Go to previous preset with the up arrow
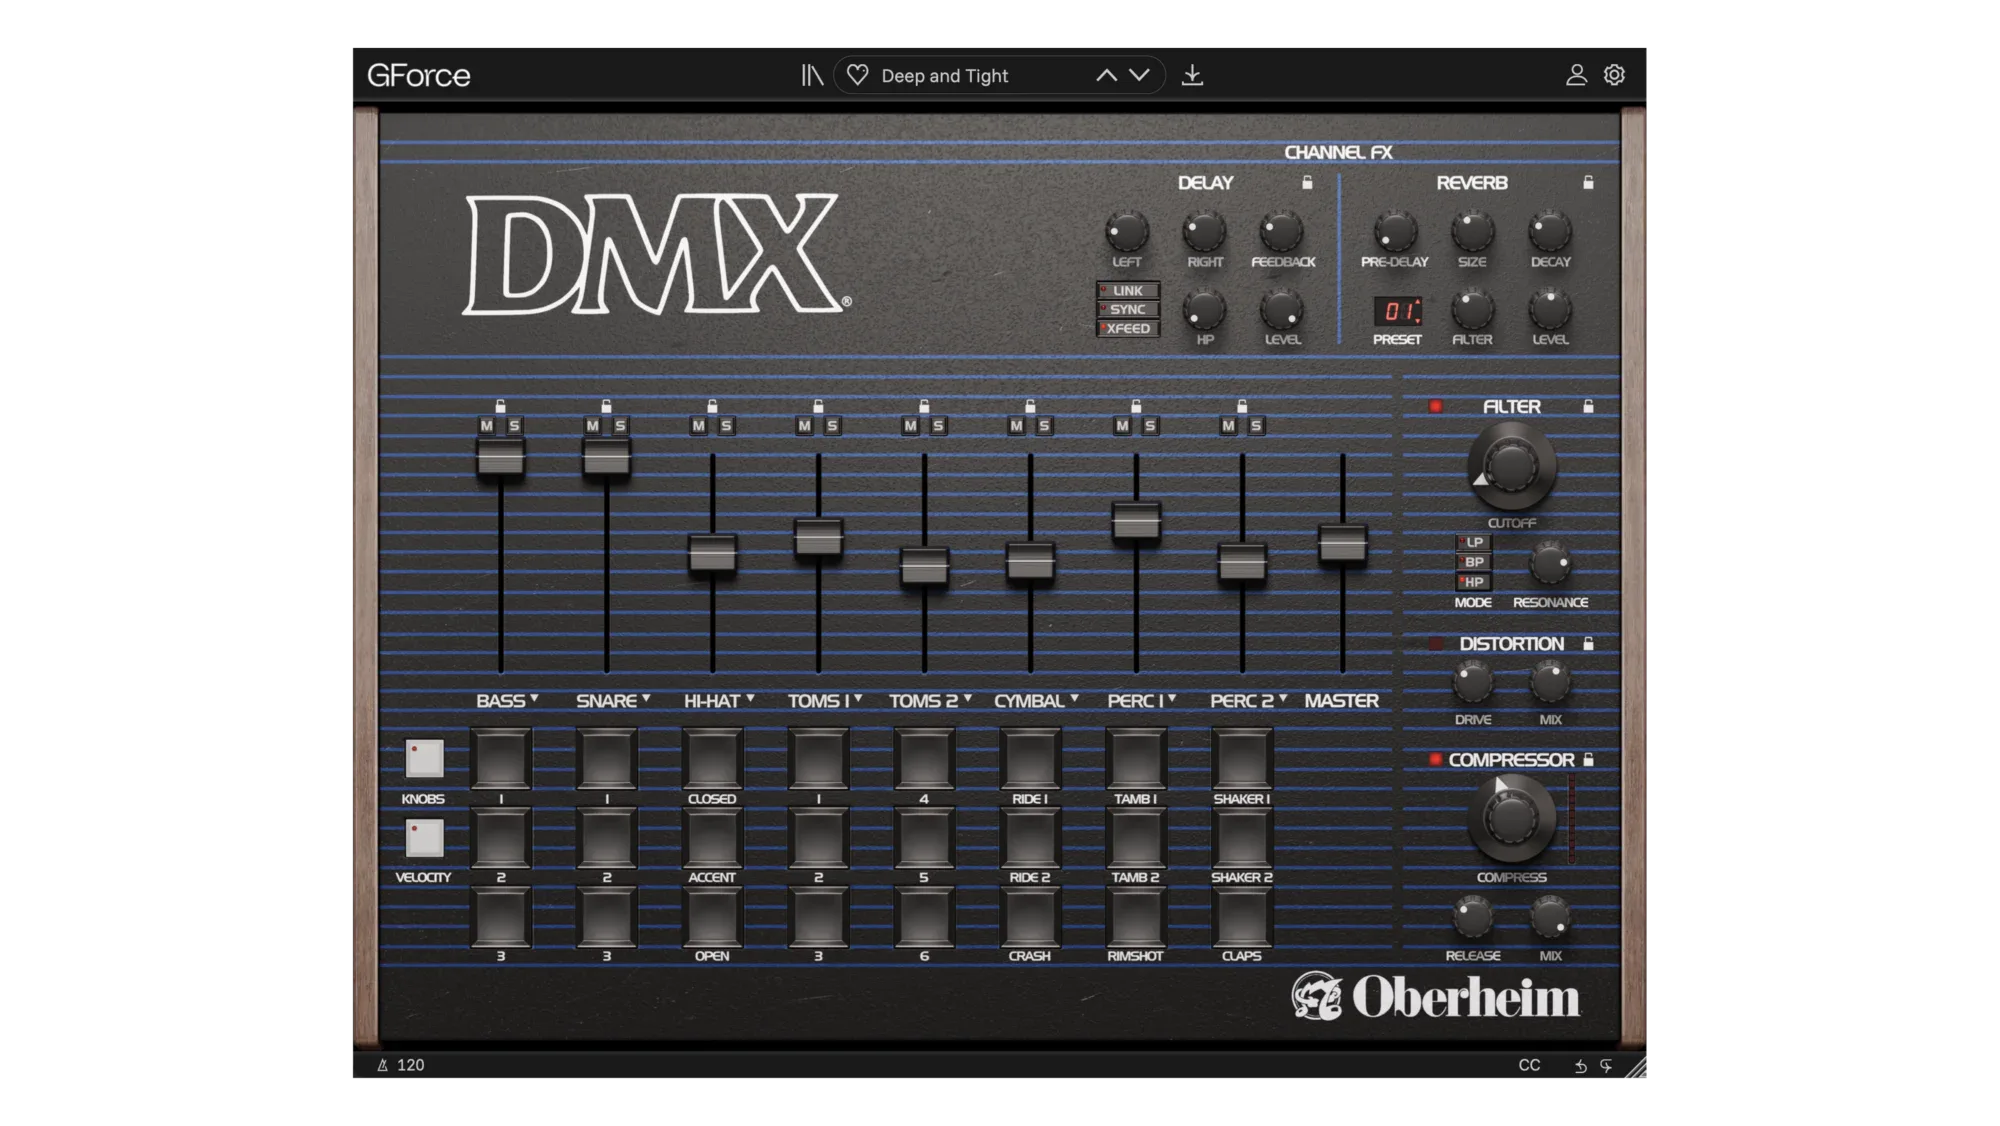Screen dimensions: 2000x1126 (x=1106, y=75)
